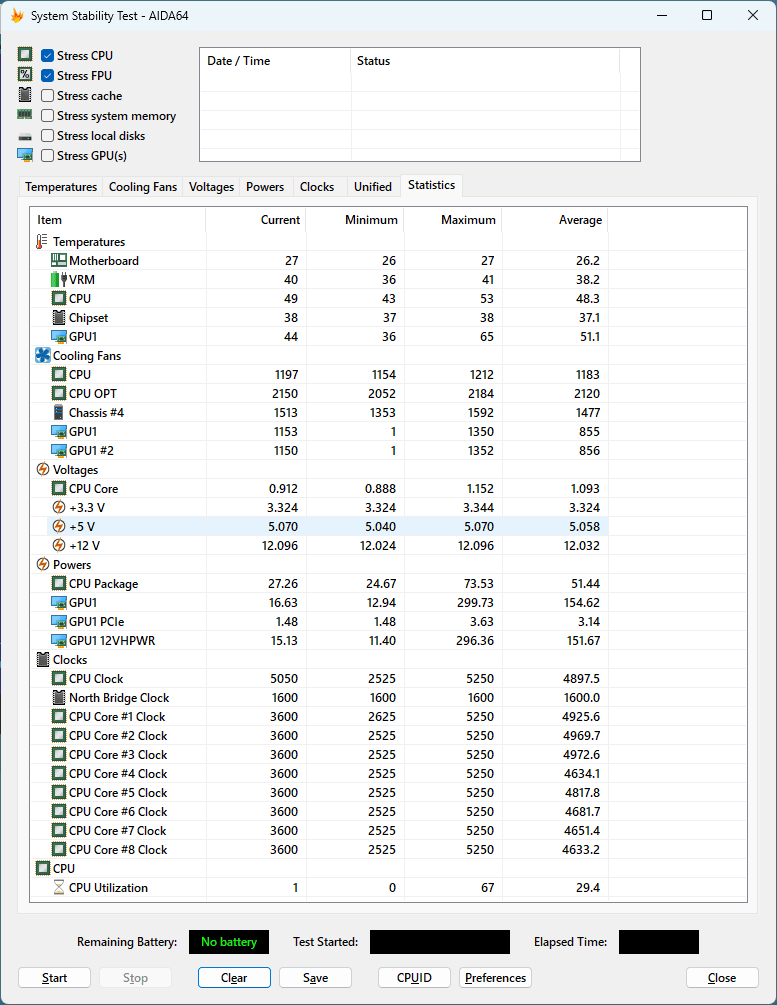The height and width of the screenshot is (1005, 777).
Task: Click the Minimum column header
Action: 355,220
